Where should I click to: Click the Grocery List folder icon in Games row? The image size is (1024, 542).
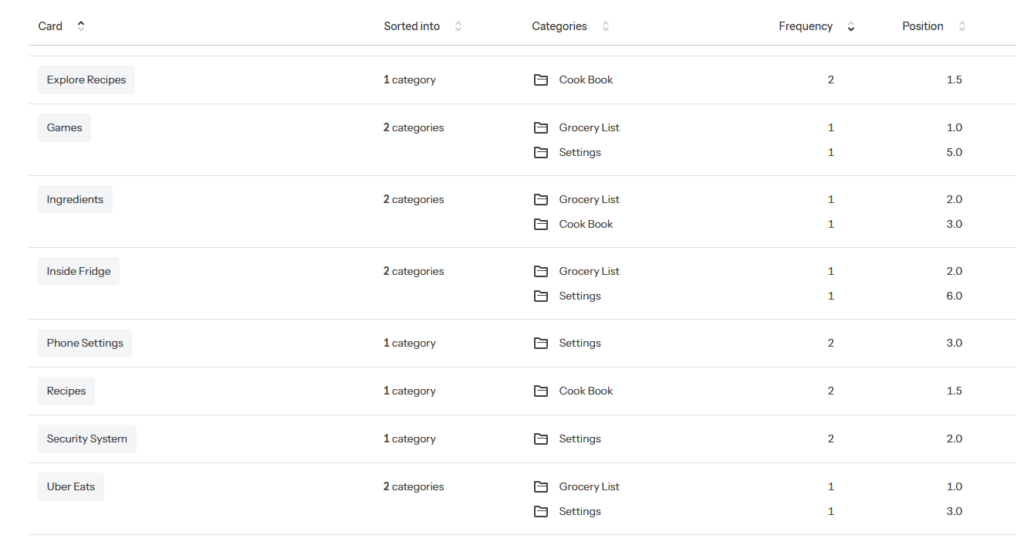click(541, 128)
